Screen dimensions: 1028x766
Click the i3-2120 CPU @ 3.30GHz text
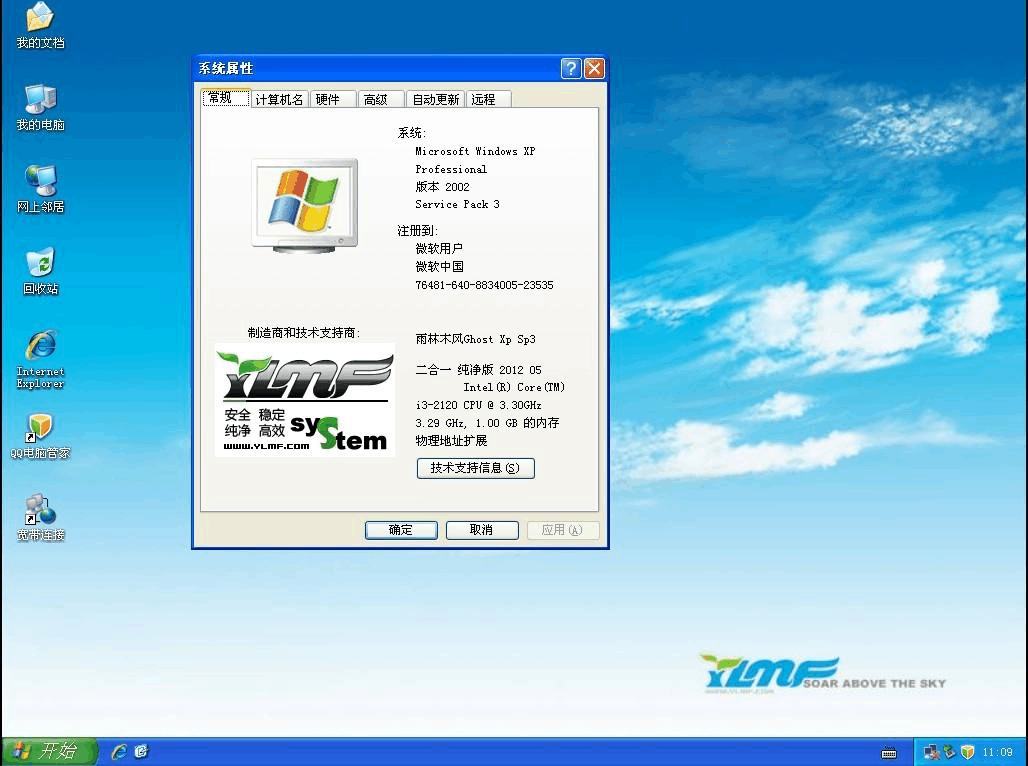(x=479, y=405)
